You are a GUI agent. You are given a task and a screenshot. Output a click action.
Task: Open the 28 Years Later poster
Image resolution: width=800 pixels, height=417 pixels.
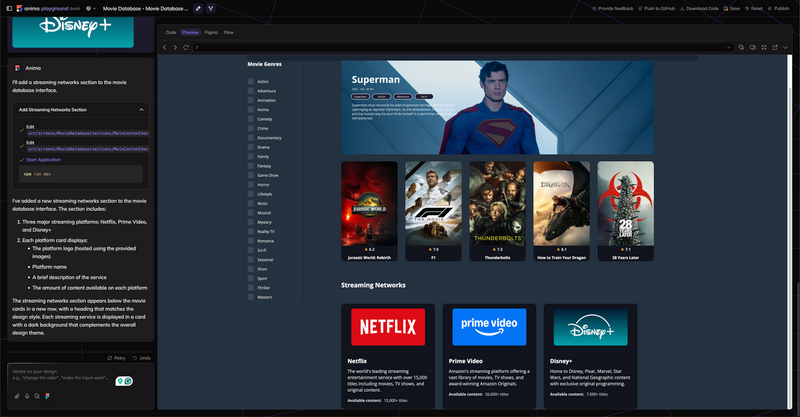click(626, 204)
